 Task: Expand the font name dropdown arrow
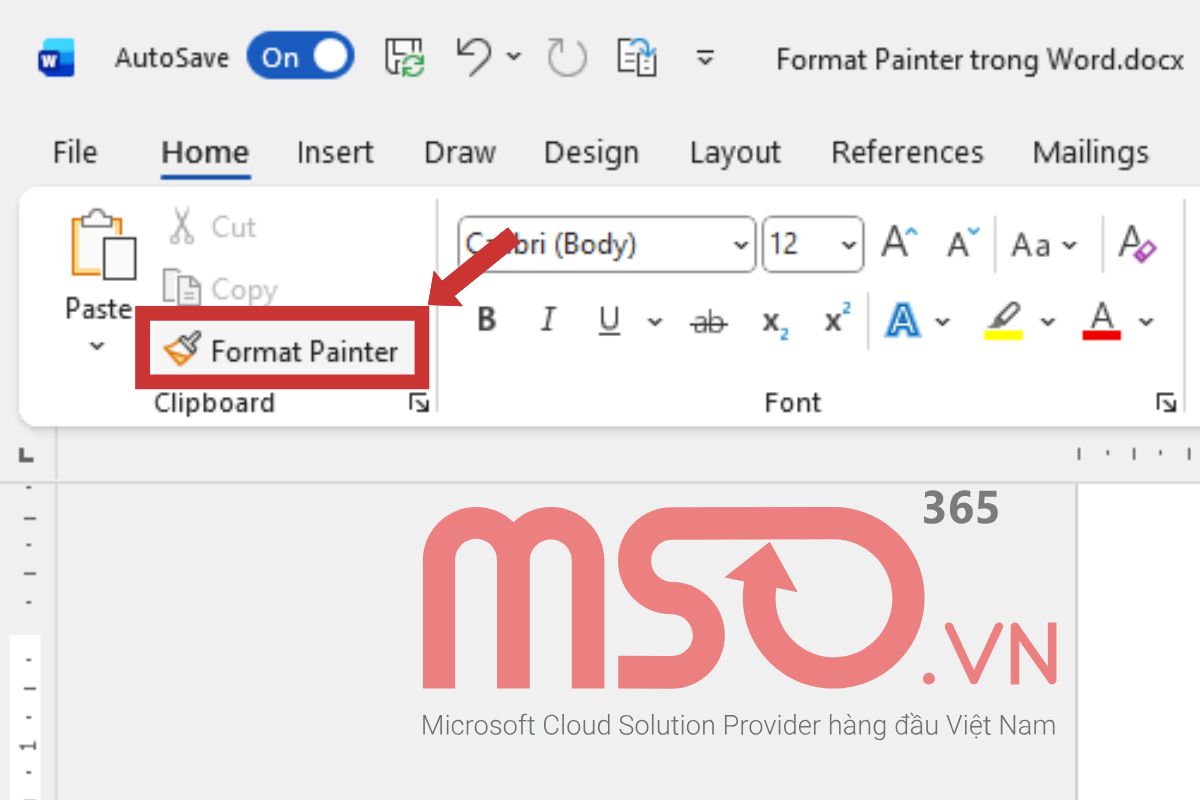[x=741, y=245]
